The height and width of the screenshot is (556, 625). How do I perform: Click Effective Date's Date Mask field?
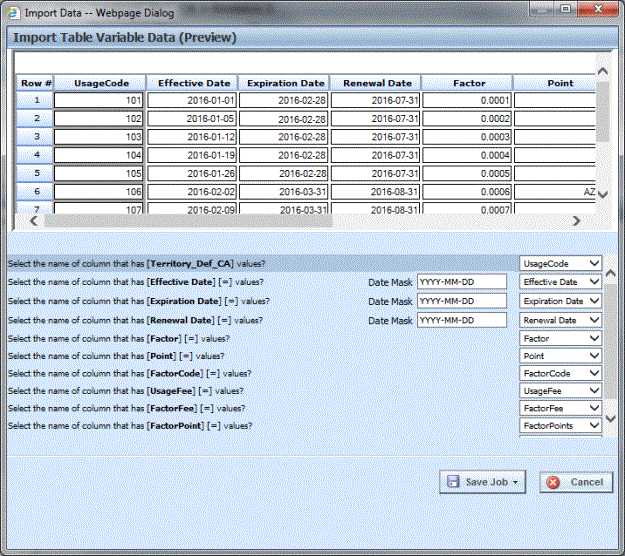(x=462, y=282)
